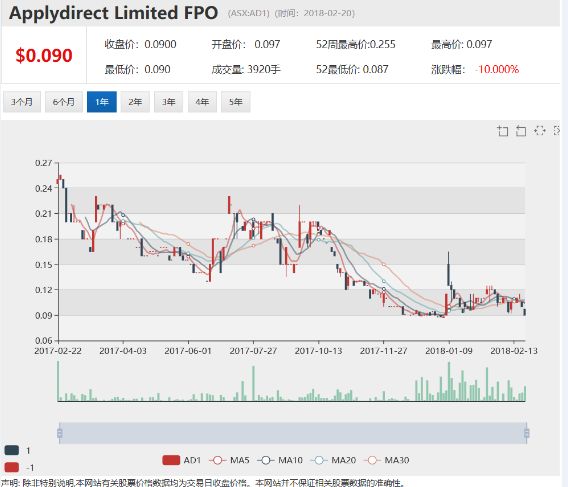Click the disclaimer text at page bottom
This screenshot has width=568, height=487.
[203, 483]
